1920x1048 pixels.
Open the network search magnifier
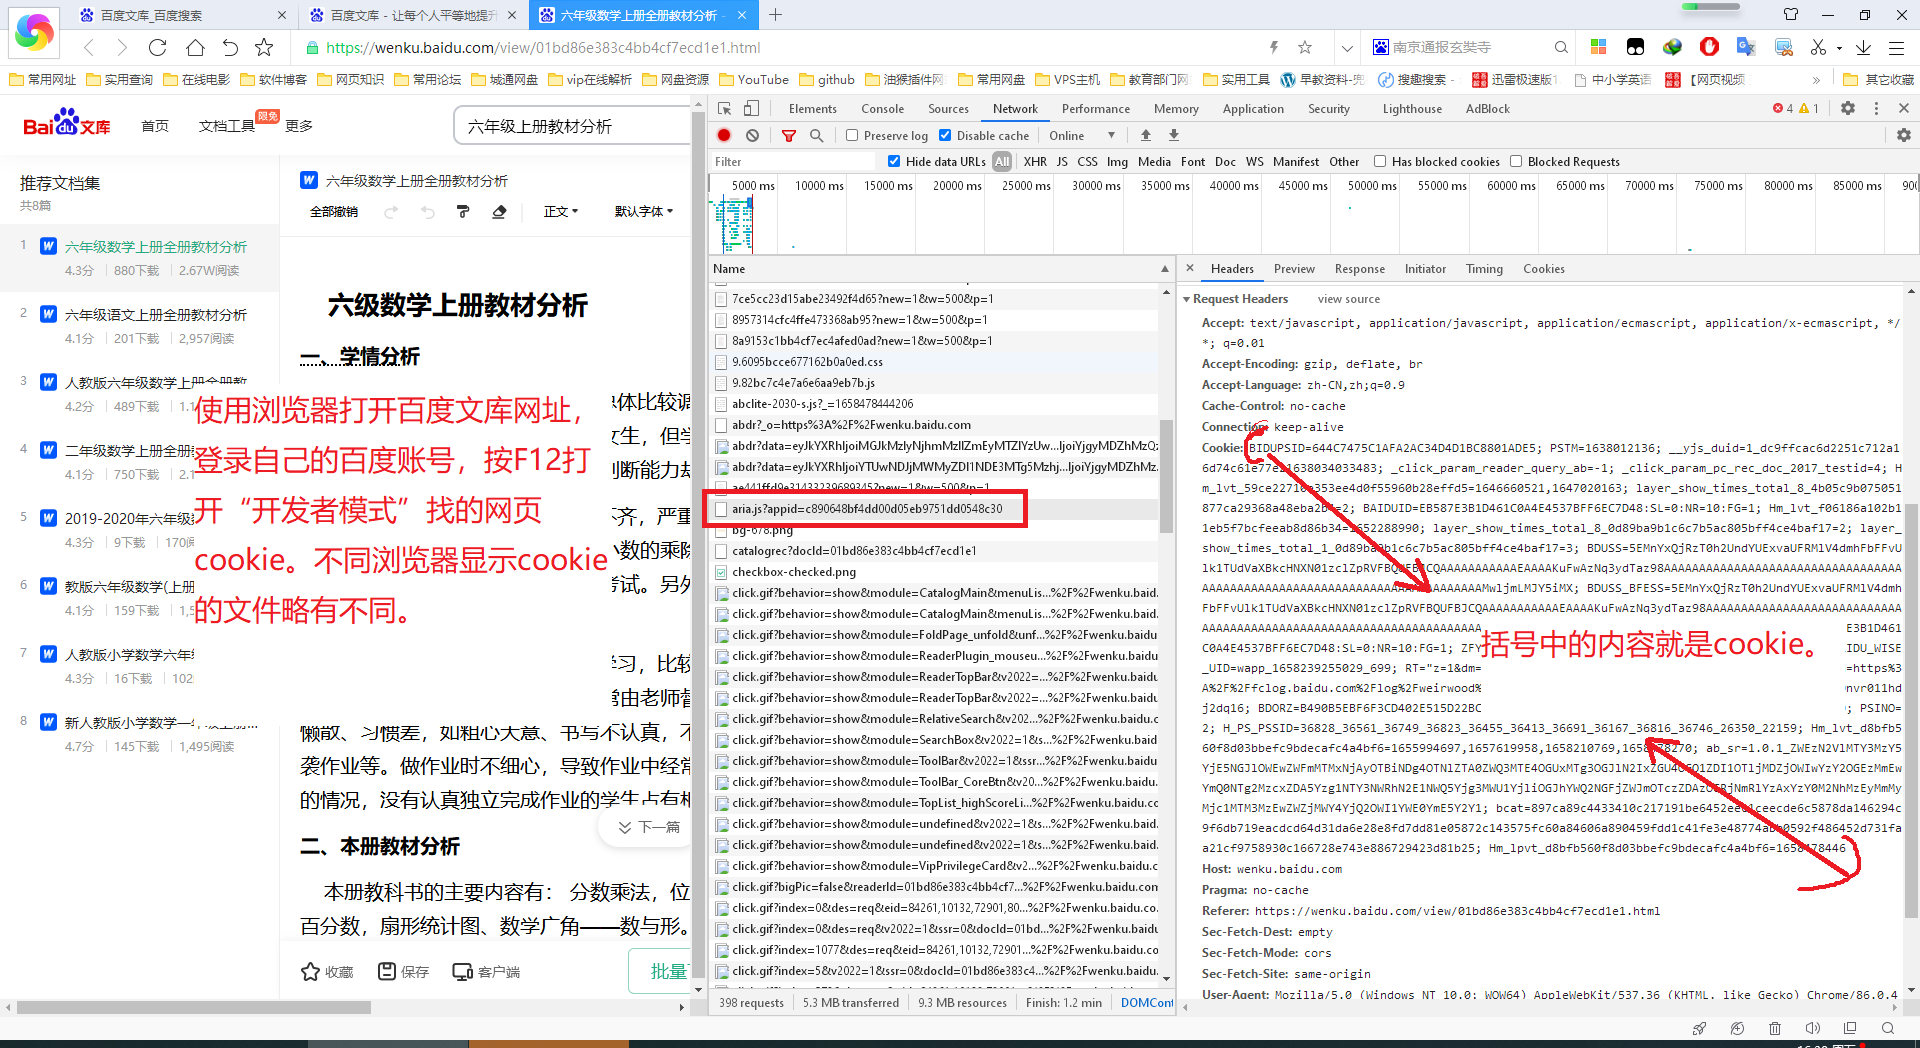point(816,136)
